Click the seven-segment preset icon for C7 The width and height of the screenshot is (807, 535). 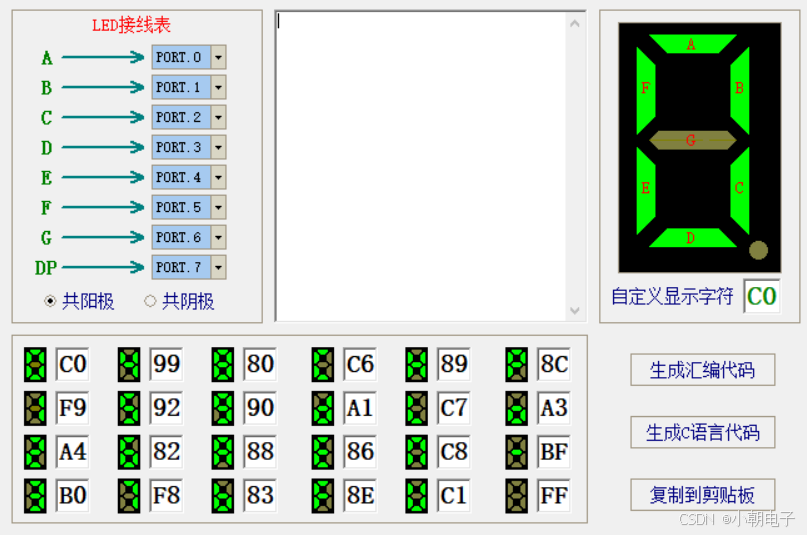click(416, 408)
